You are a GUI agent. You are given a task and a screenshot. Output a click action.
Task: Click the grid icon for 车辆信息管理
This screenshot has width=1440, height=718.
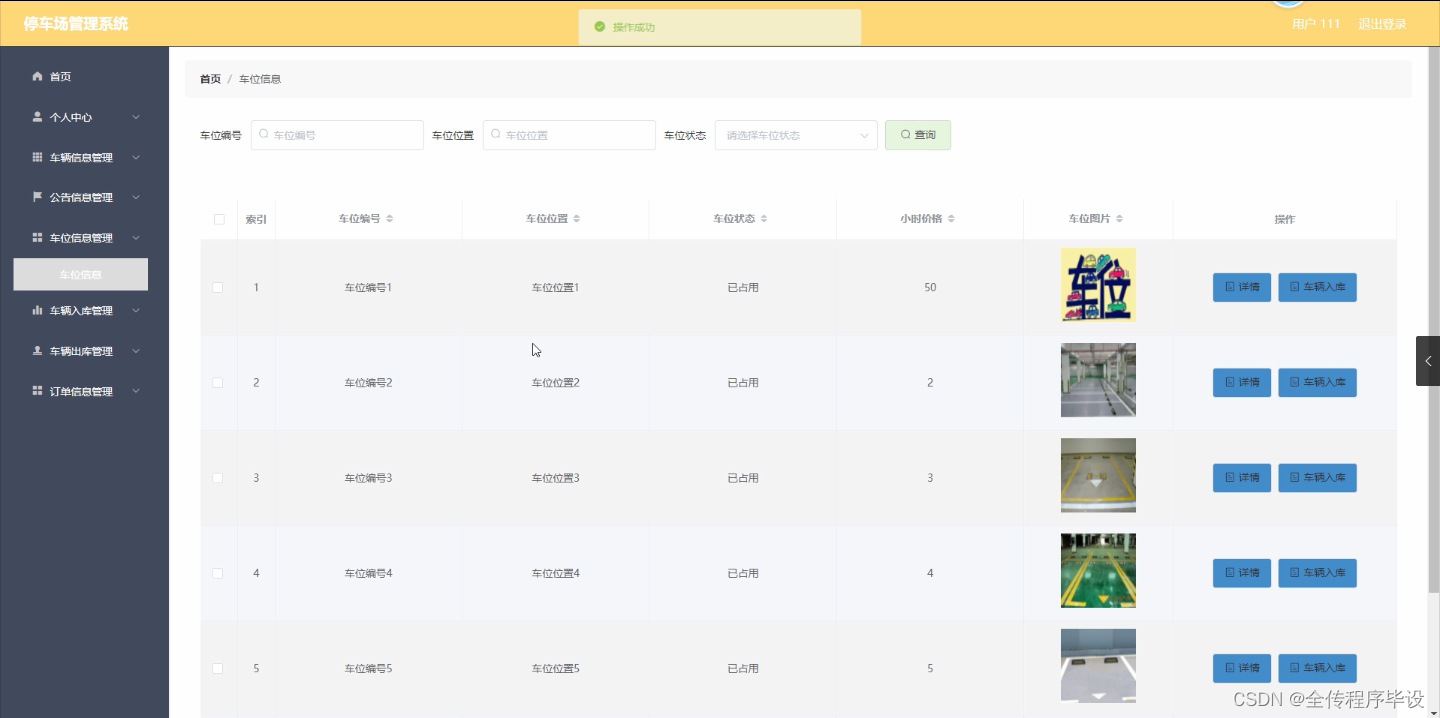tap(38, 157)
